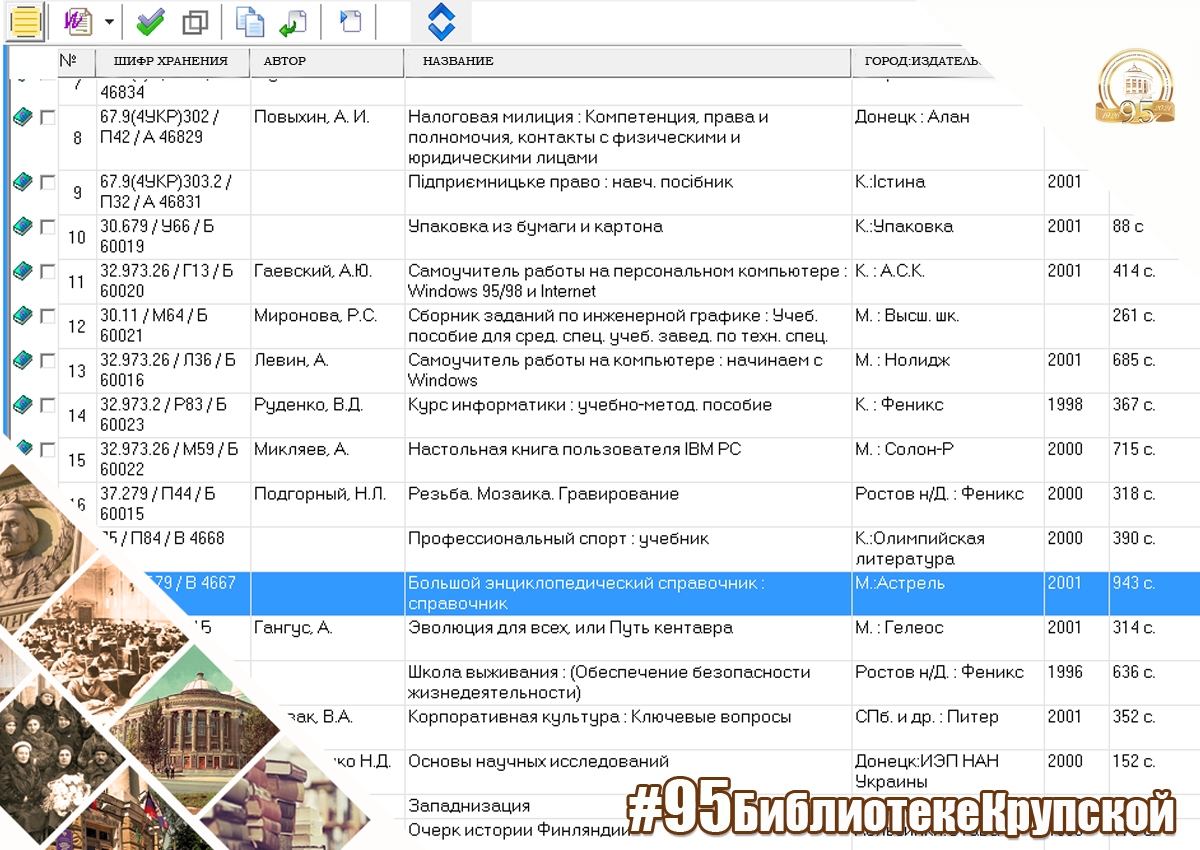
Task: Tick the checkbox in row 14
Action: tap(47, 405)
